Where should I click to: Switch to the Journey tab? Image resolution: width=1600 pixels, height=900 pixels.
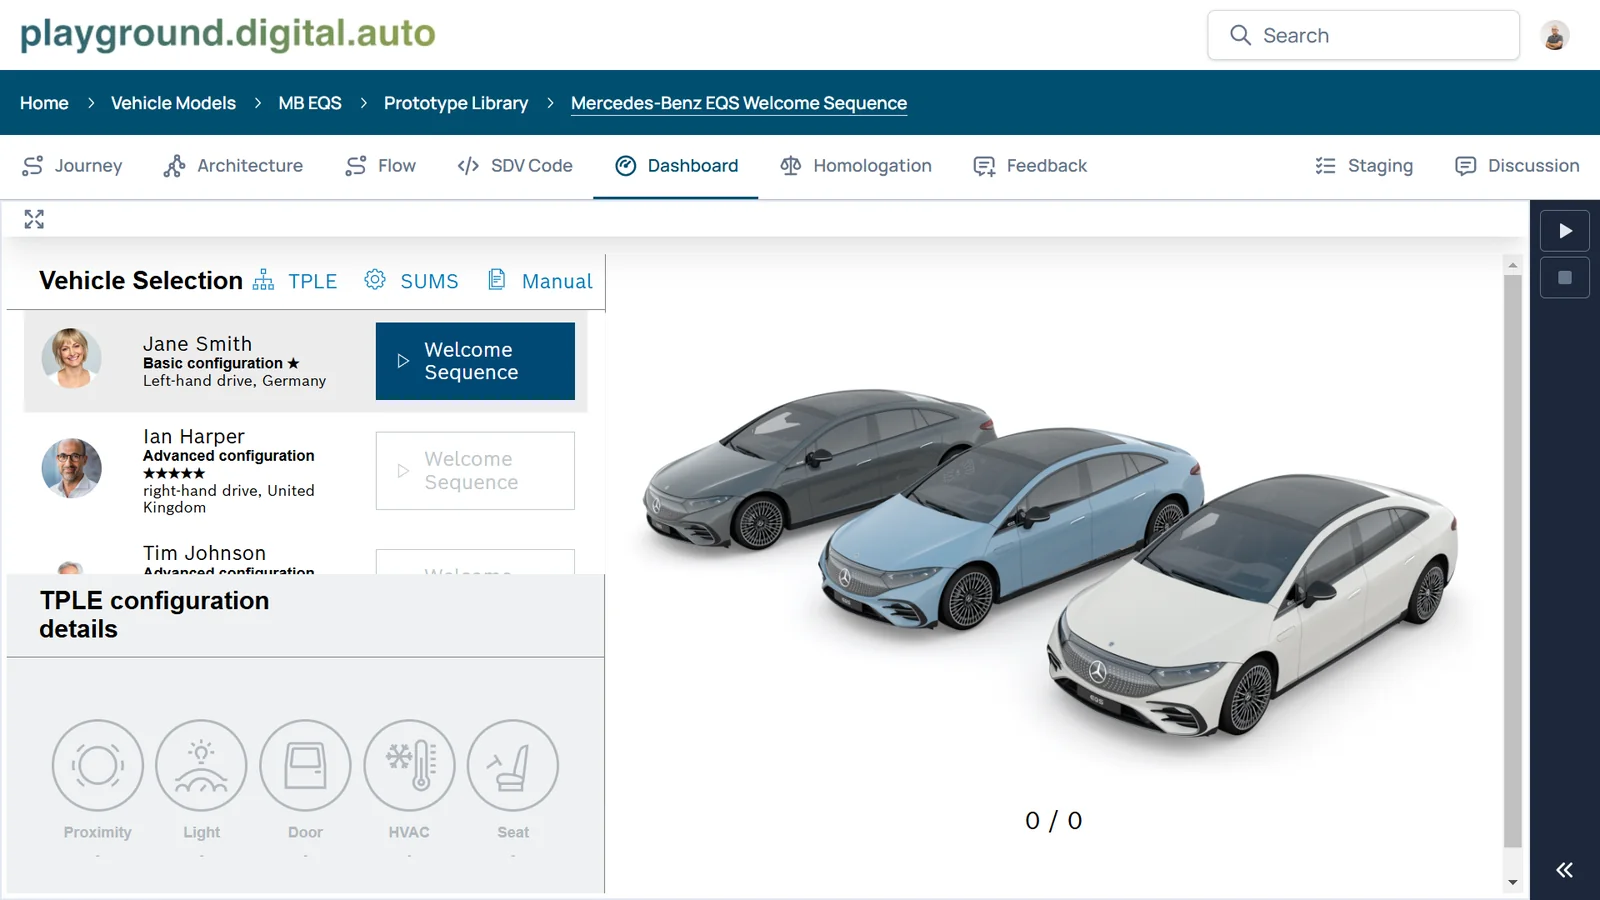[x=72, y=166]
